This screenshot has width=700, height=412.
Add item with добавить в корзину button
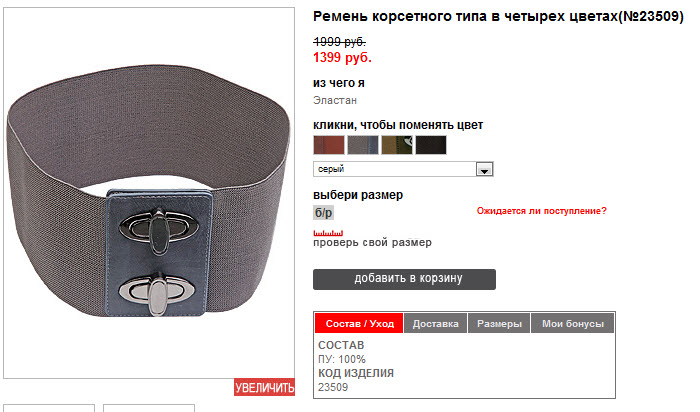coord(404,279)
